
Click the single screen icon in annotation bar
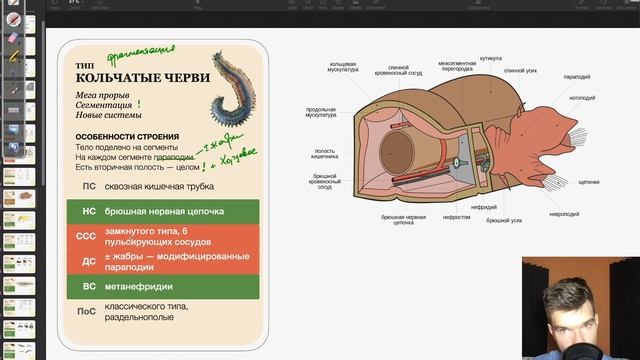click(13, 129)
